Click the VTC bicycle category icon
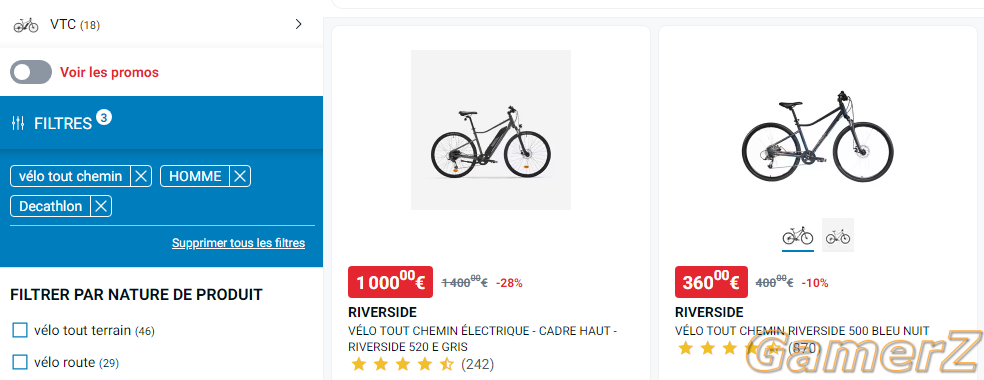 [x=26, y=25]
